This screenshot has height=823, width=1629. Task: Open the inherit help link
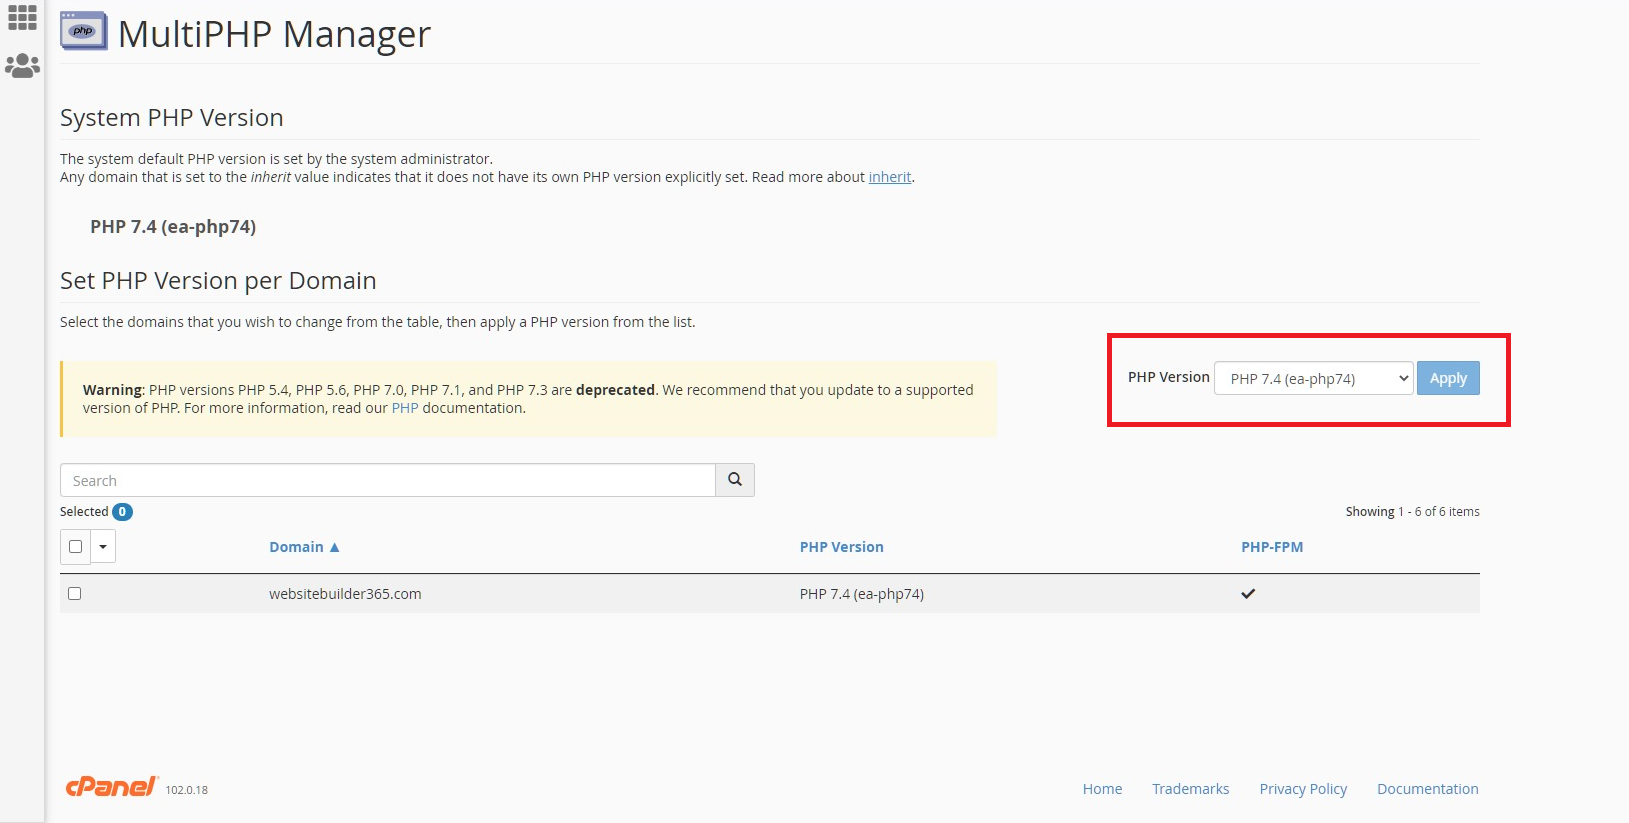point(890,177)
